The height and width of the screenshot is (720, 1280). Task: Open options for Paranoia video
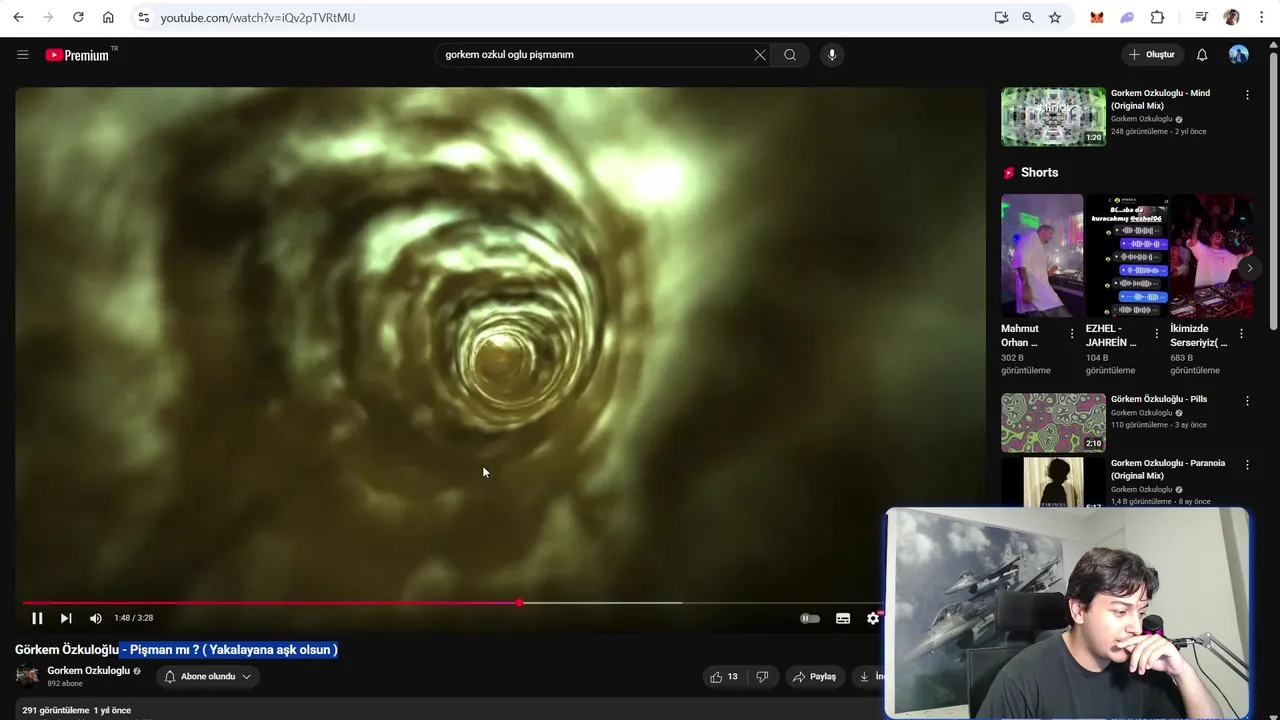coord(1247,465)
